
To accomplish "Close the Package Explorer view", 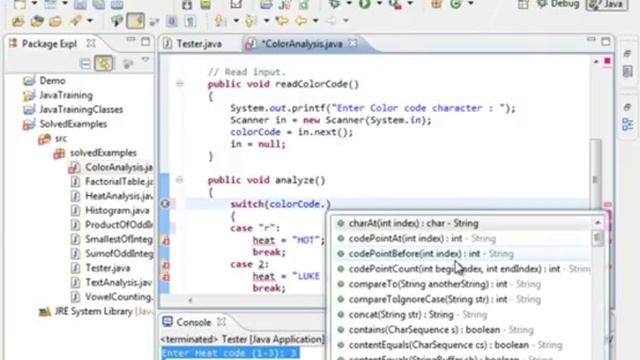I will pyautogui.click(x=91, y=42).
